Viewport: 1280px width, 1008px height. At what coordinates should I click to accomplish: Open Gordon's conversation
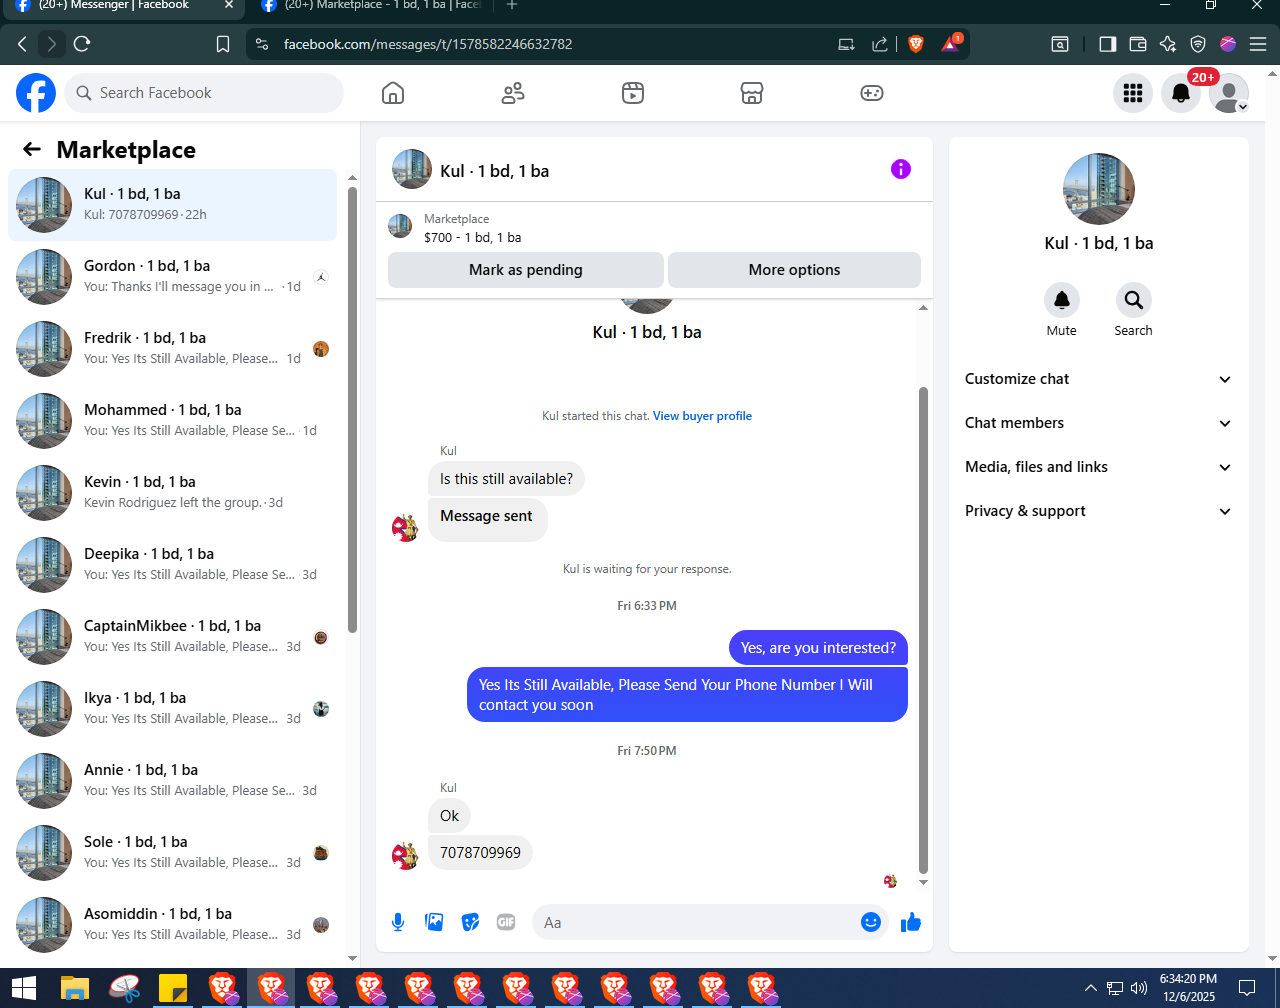tap(173, 277)
